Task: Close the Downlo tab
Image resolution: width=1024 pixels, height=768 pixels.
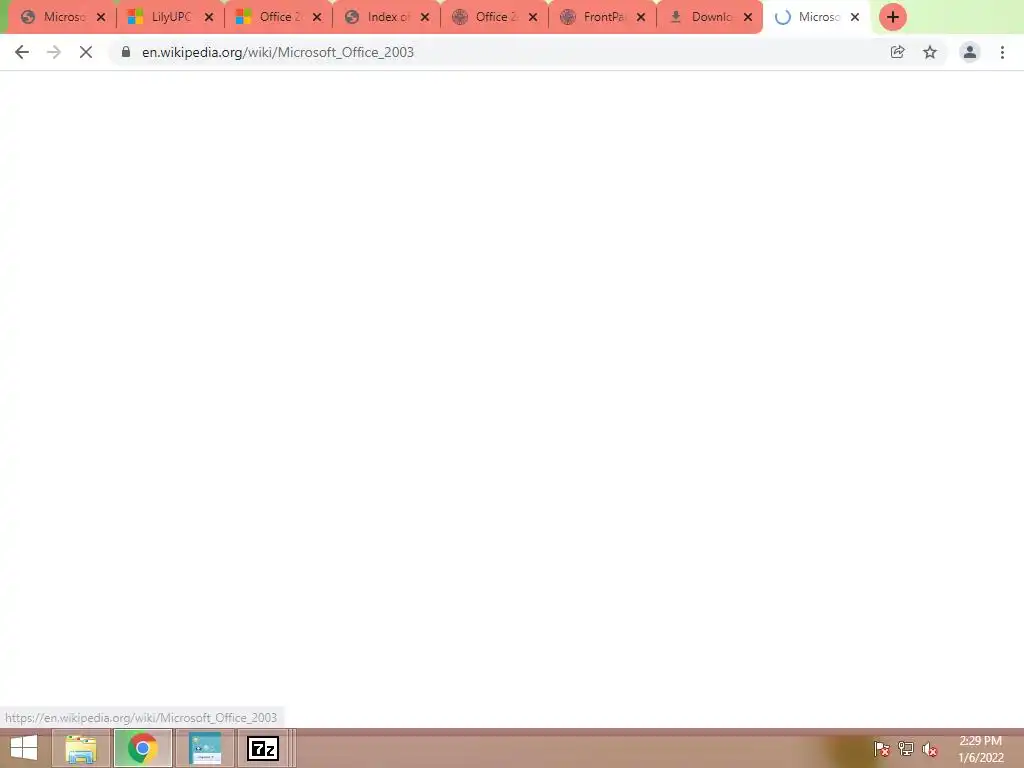Action: (x=748, y=18)
